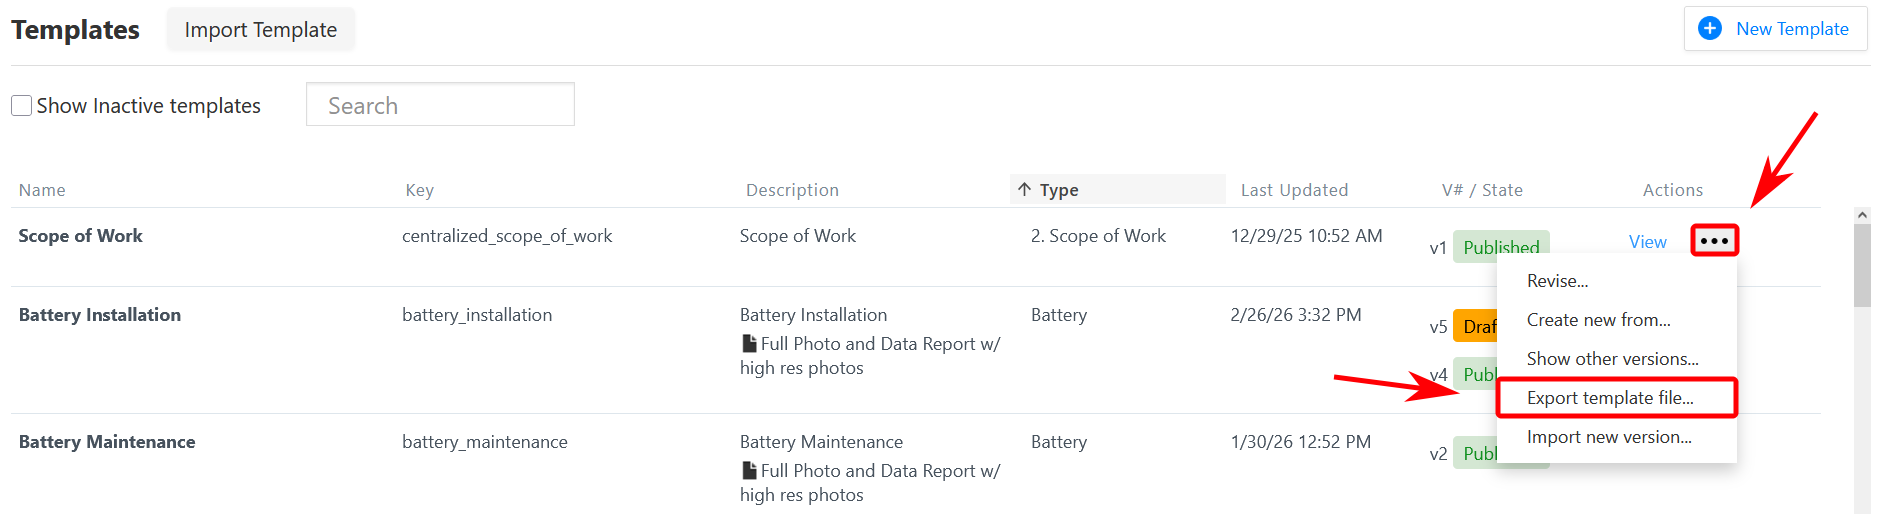Click the sort arrow on Type column

1024,190
